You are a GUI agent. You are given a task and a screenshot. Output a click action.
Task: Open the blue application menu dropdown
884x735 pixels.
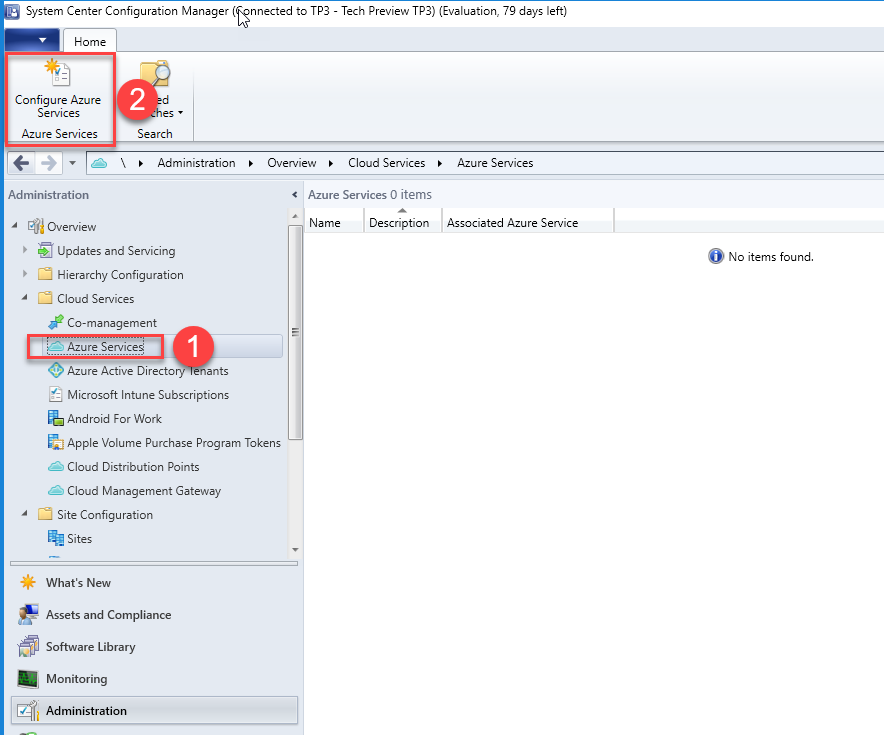pyautogui.click(x=32, y=40)
